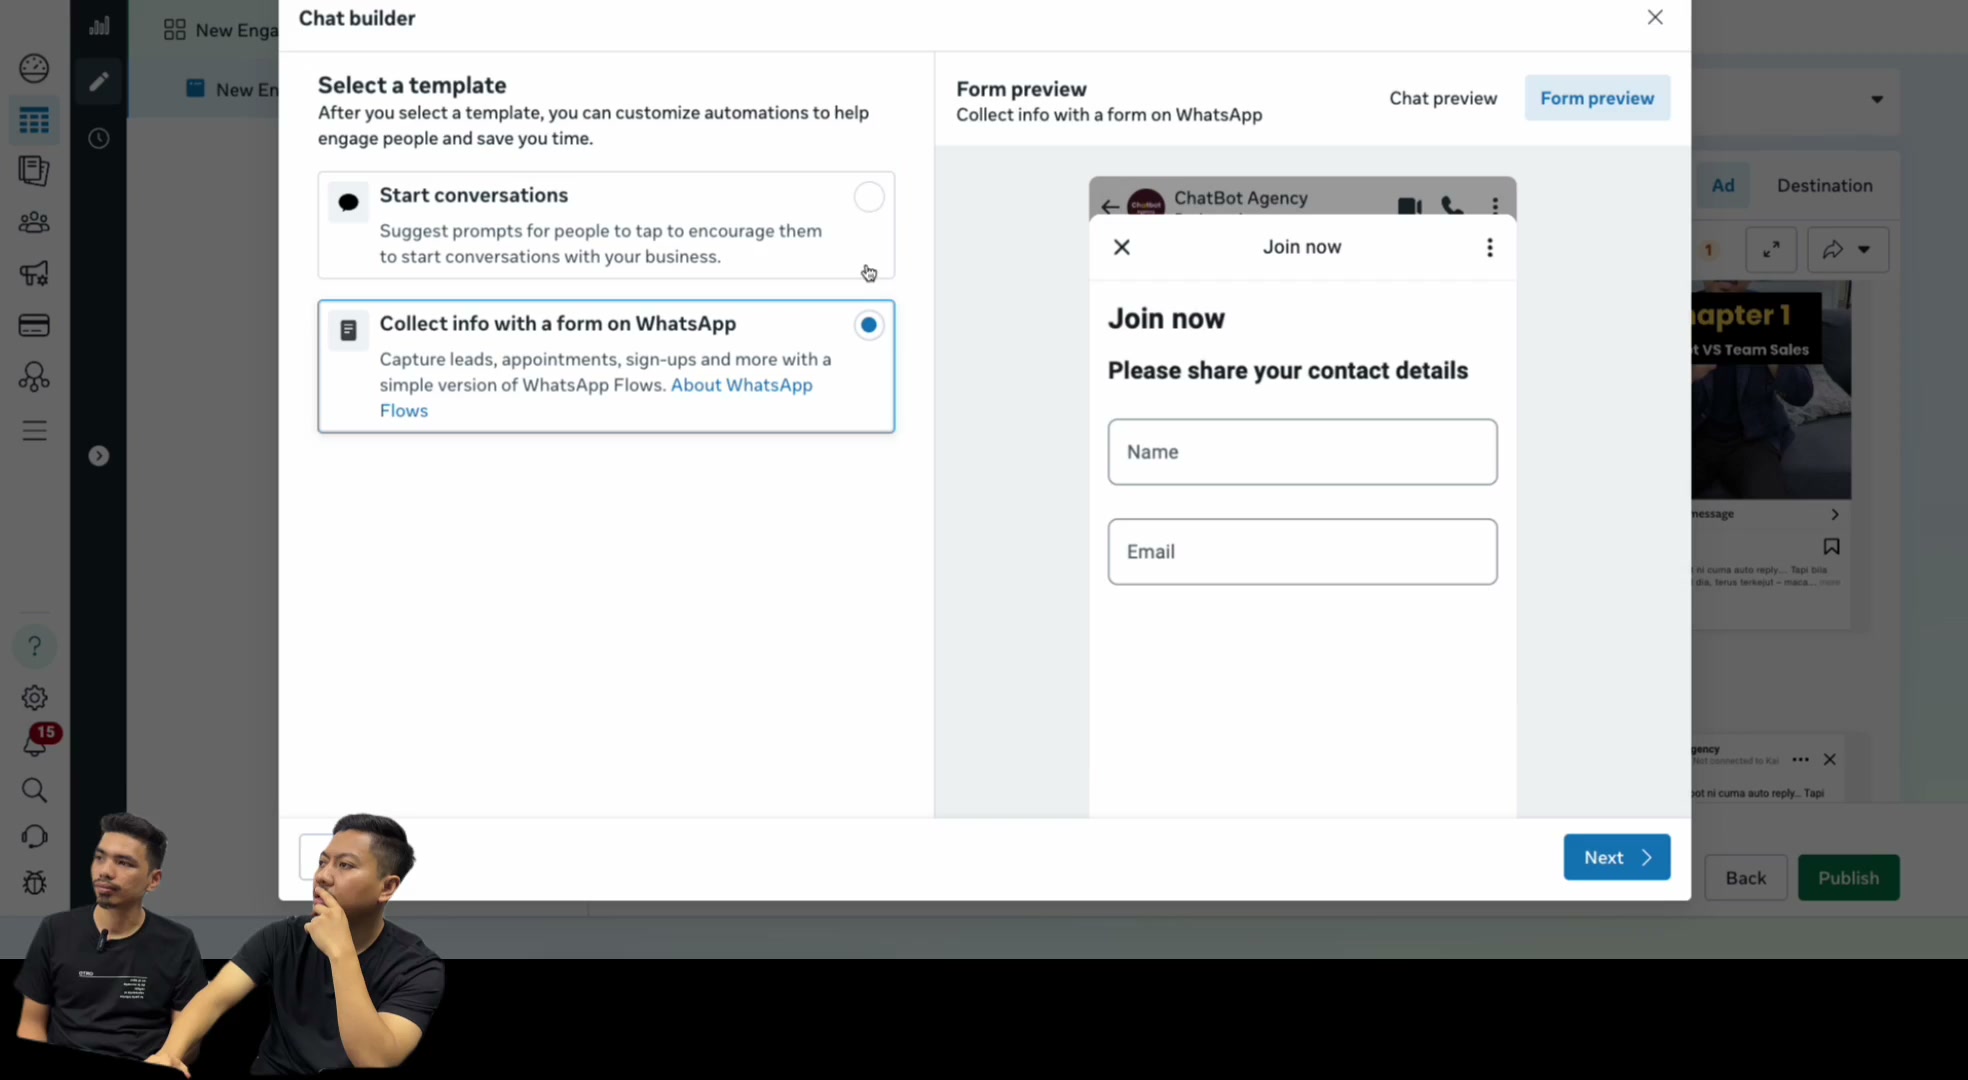Open the history clock icon in the dark panel
Viewport: 1968px width, 1080px height.
click(98, 138)
